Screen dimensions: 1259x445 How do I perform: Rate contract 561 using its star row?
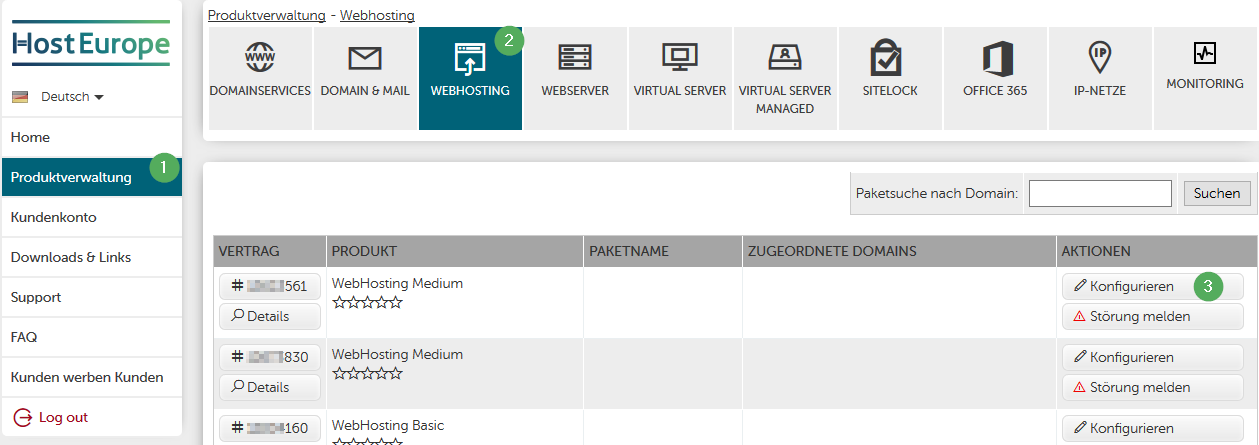pyautogui.click(x=367, y=302)
